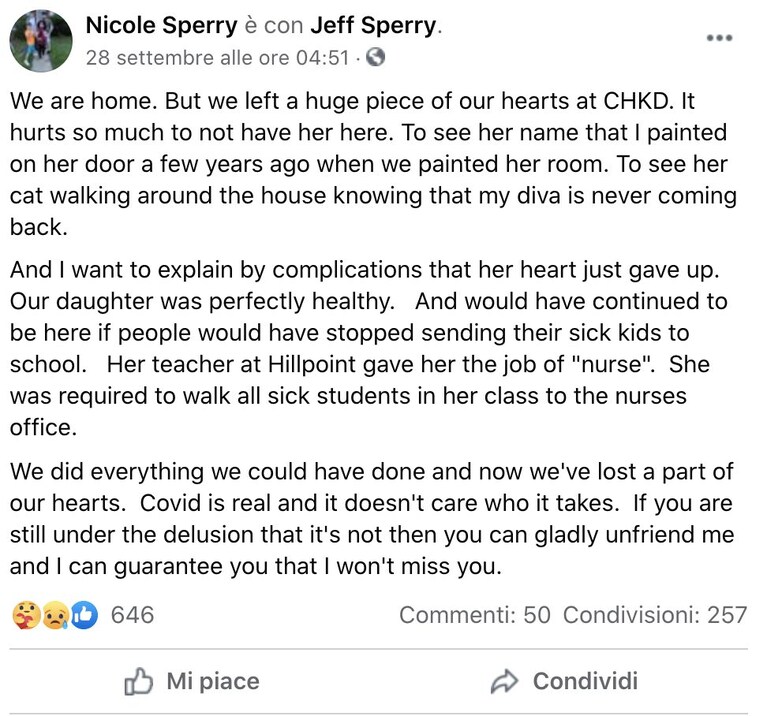767x716 pixels.
Task: Open Jeff Sperry's tagged profile link
Action: [x=374, y=25]
